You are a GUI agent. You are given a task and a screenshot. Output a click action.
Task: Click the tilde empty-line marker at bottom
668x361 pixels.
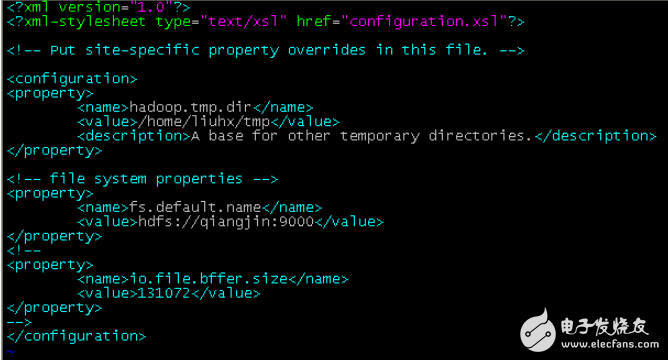point(11,352)
